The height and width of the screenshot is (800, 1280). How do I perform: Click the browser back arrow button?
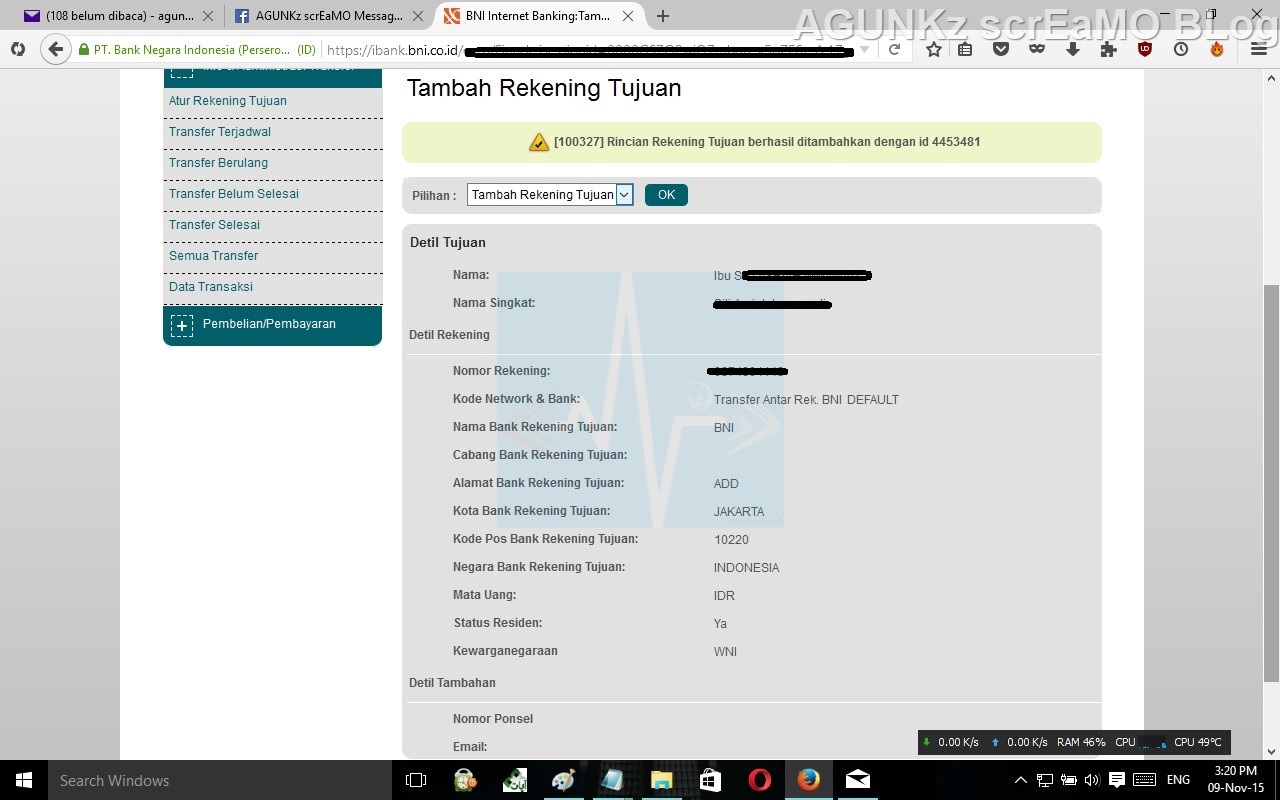(56, 50)
